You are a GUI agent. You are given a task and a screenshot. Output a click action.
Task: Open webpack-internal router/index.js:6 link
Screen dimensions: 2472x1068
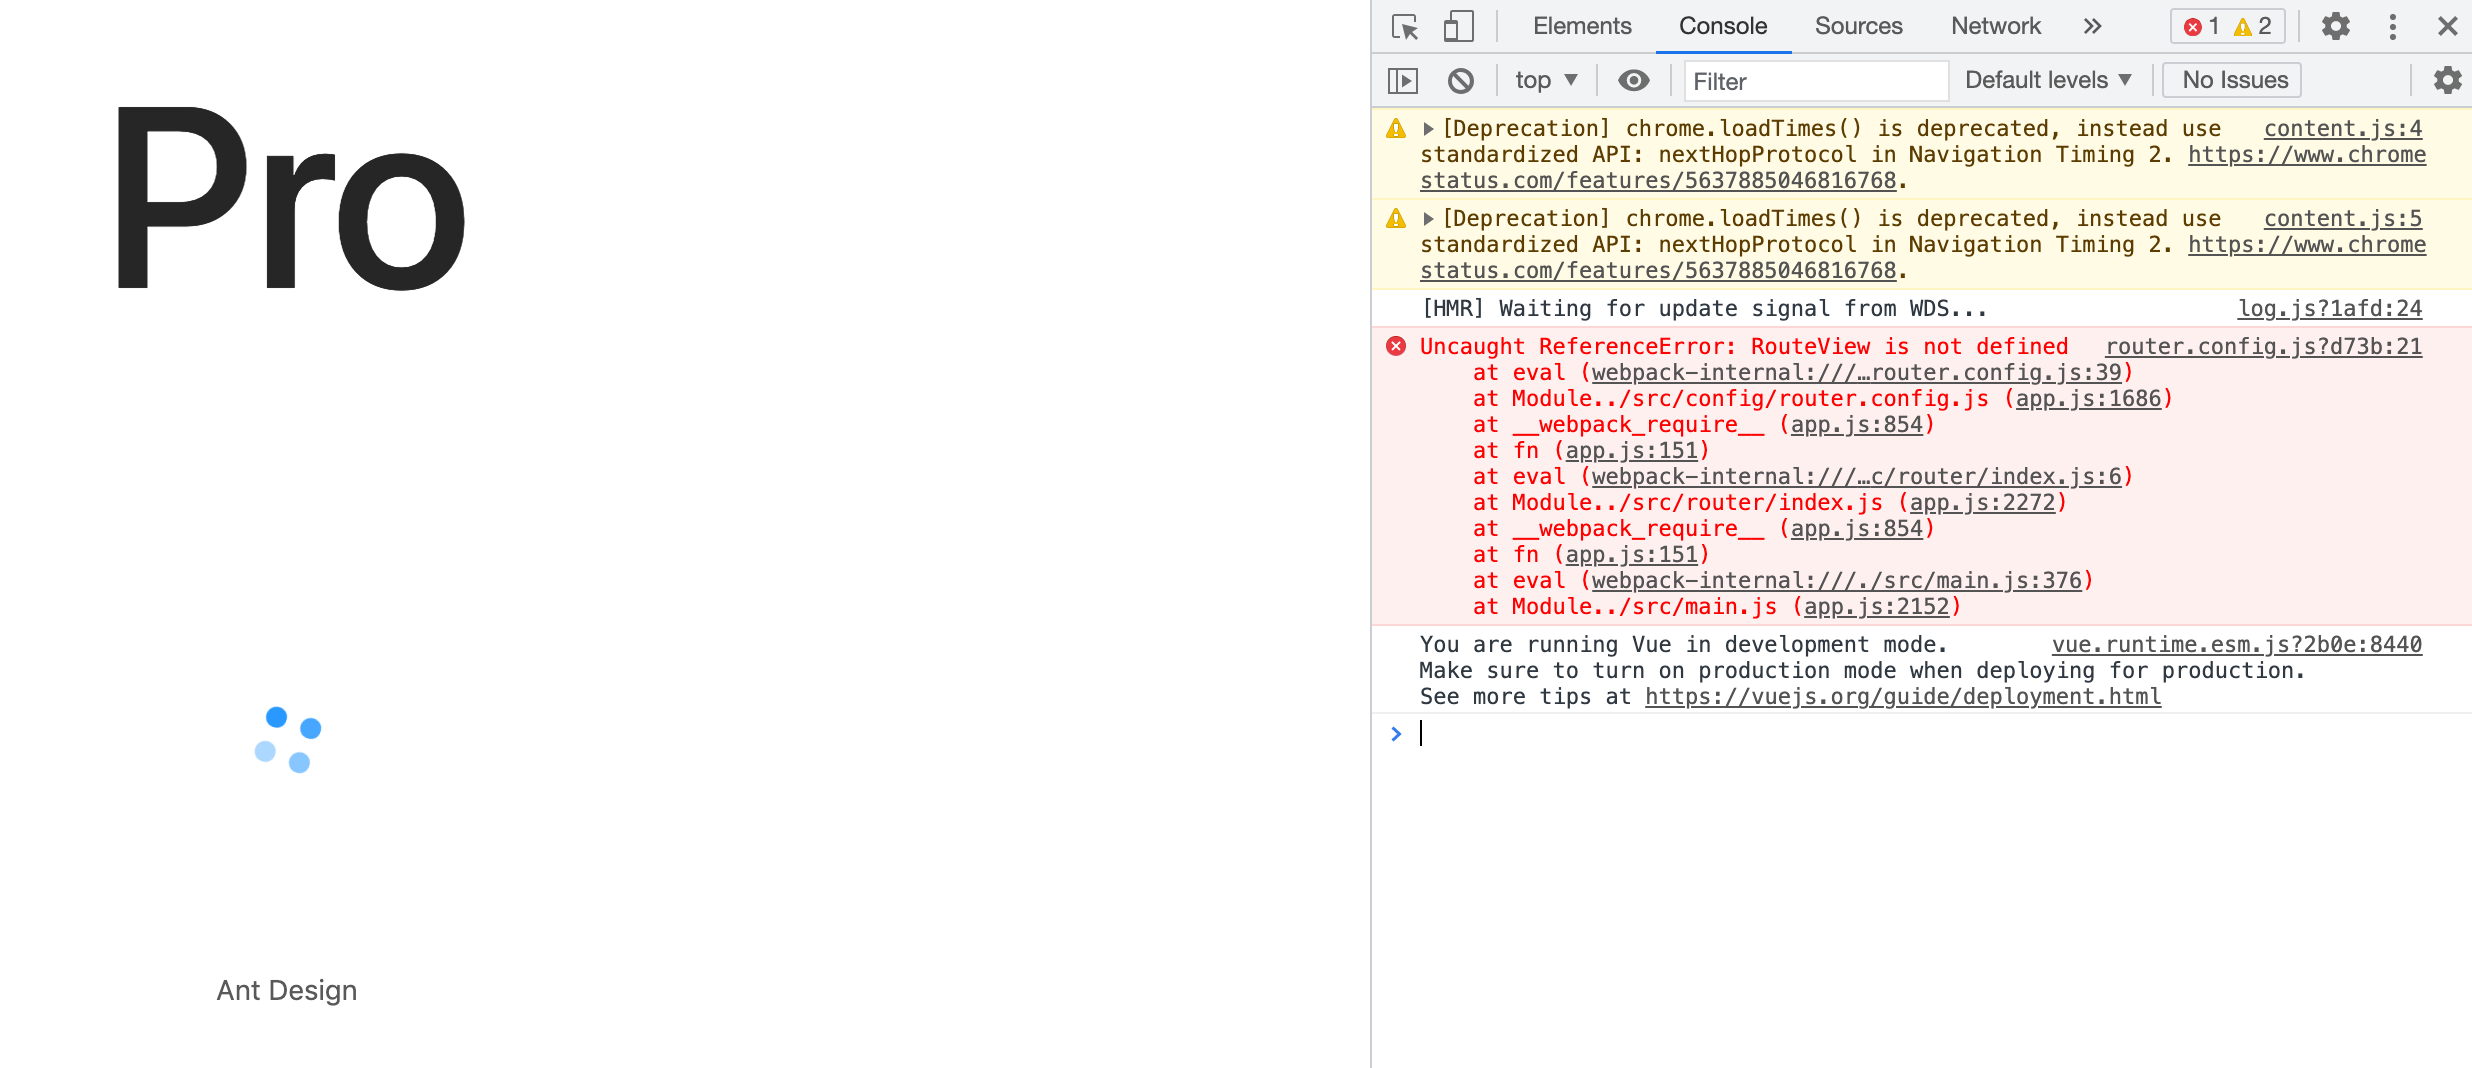click(x=1856, y=477)
